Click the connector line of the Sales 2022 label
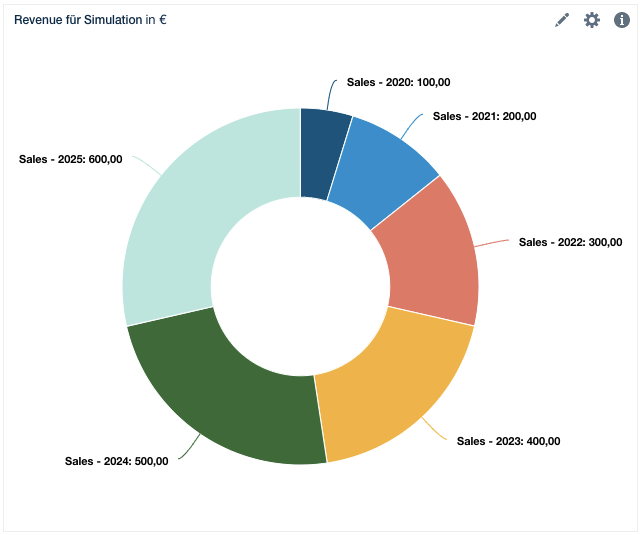642x535 pixels. 492,243
